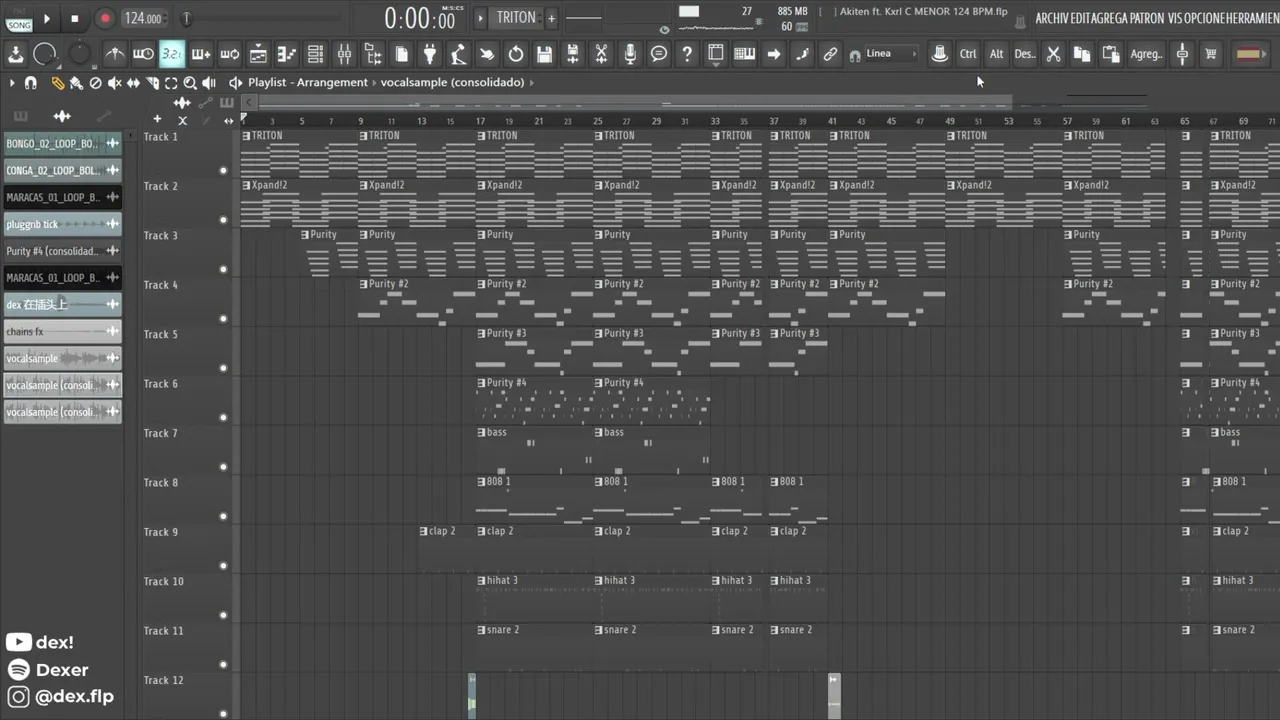1280x720 pixels.
Task: Open the OPCIONE menu
Action: [x=1204, y=18]
